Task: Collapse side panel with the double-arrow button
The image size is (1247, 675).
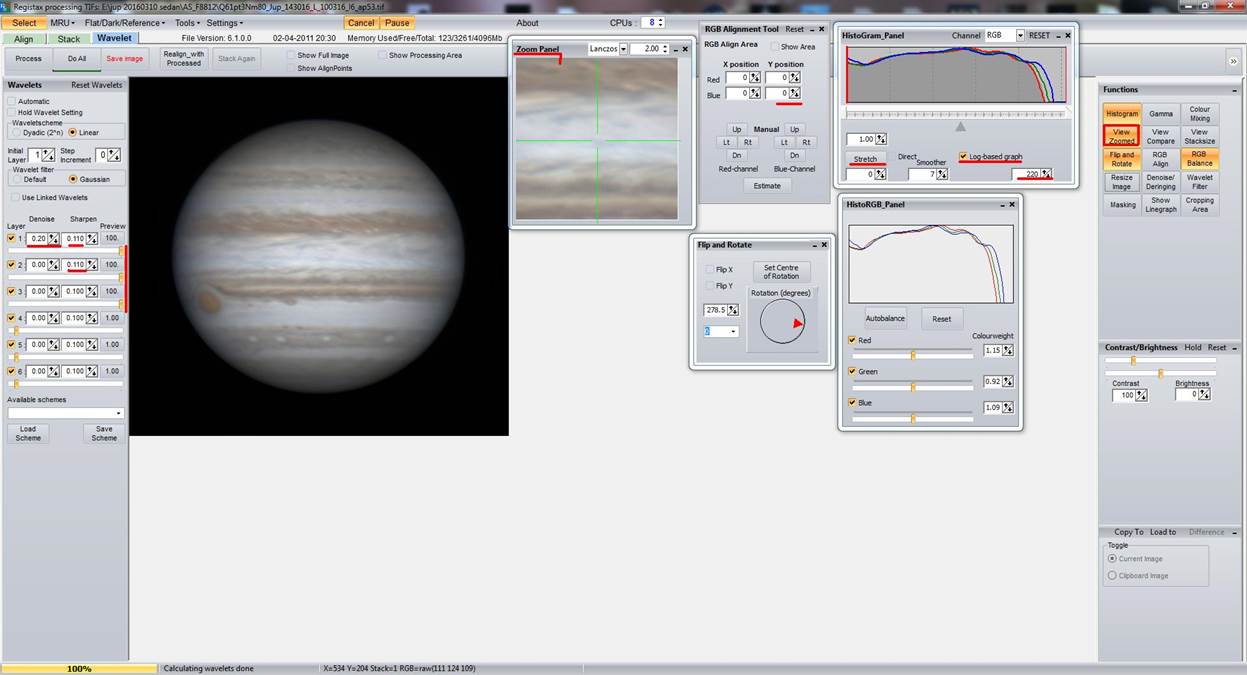Action: (1233, 61)
